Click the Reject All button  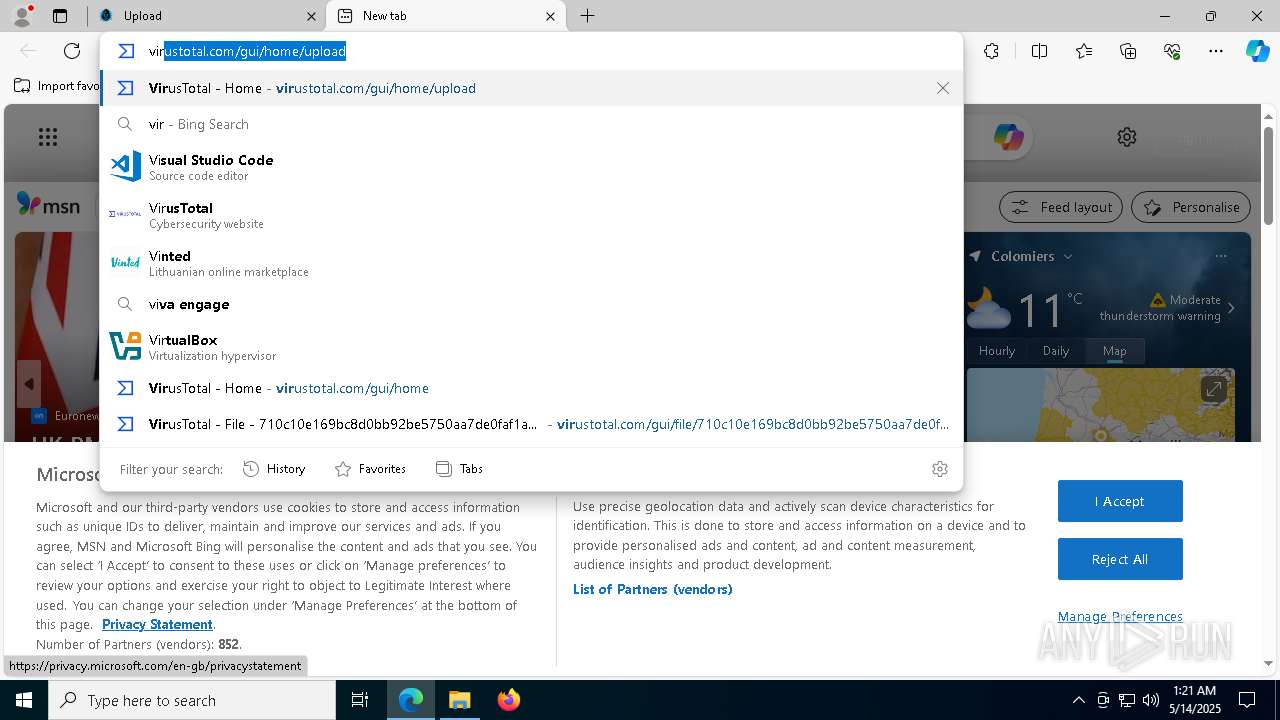tap(1120, 559)
